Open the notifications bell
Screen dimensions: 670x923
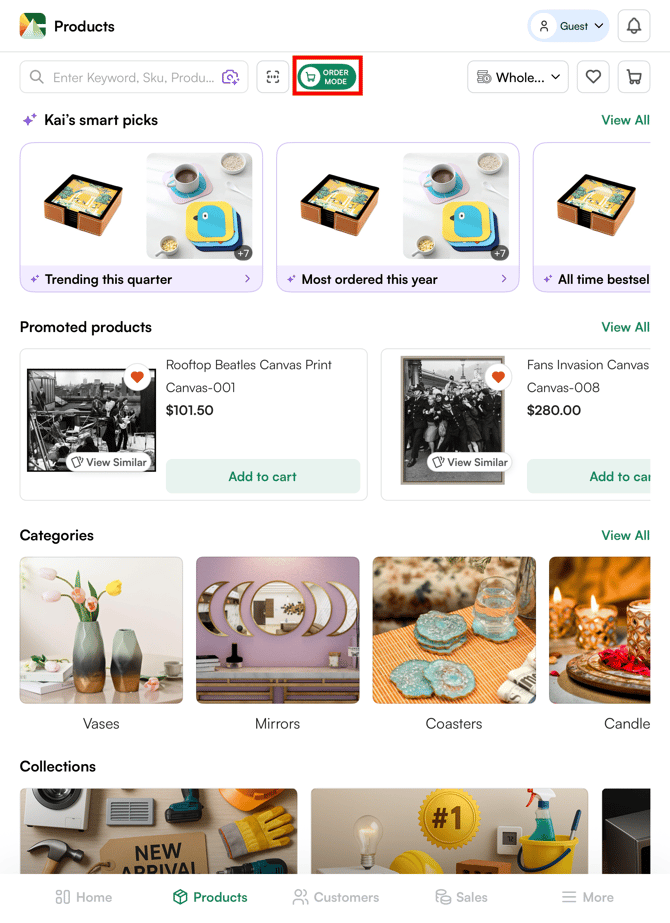pos(634,26)
